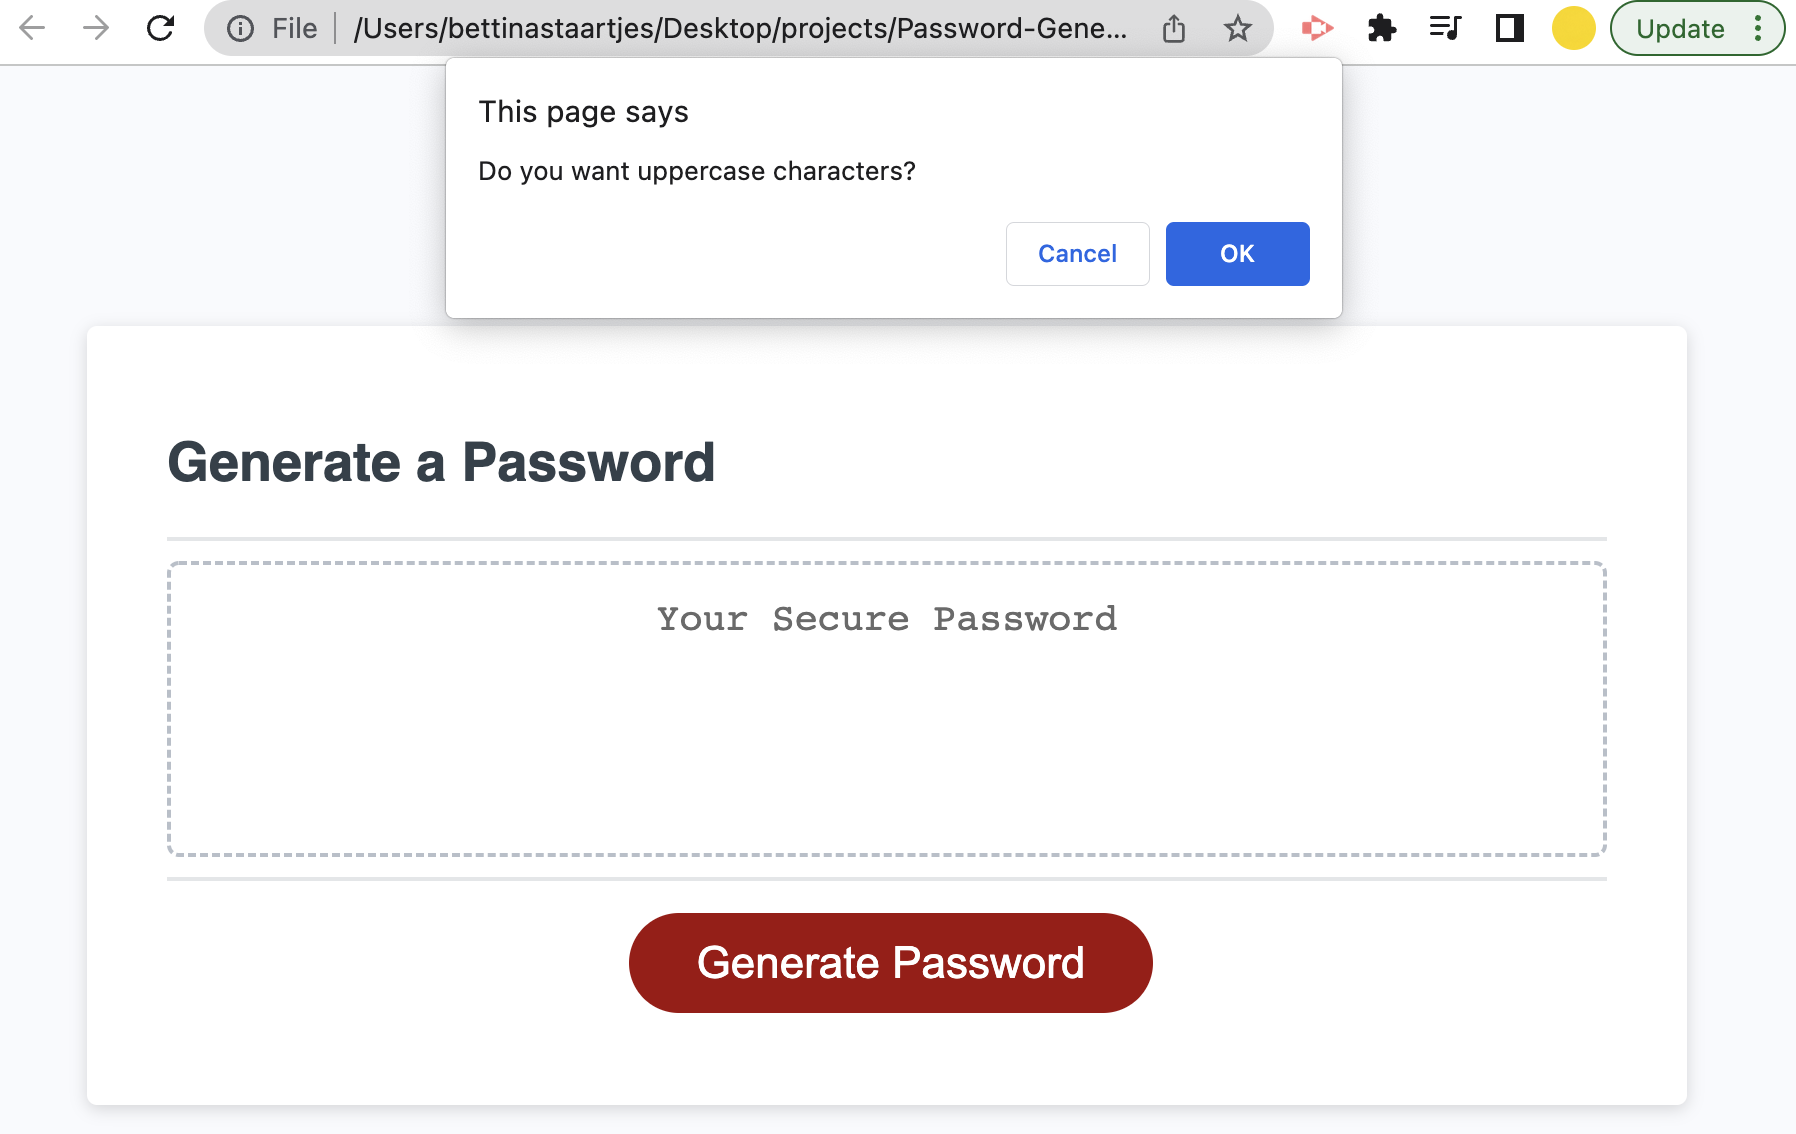Click the Update browser button

[x=1682, y=28]
